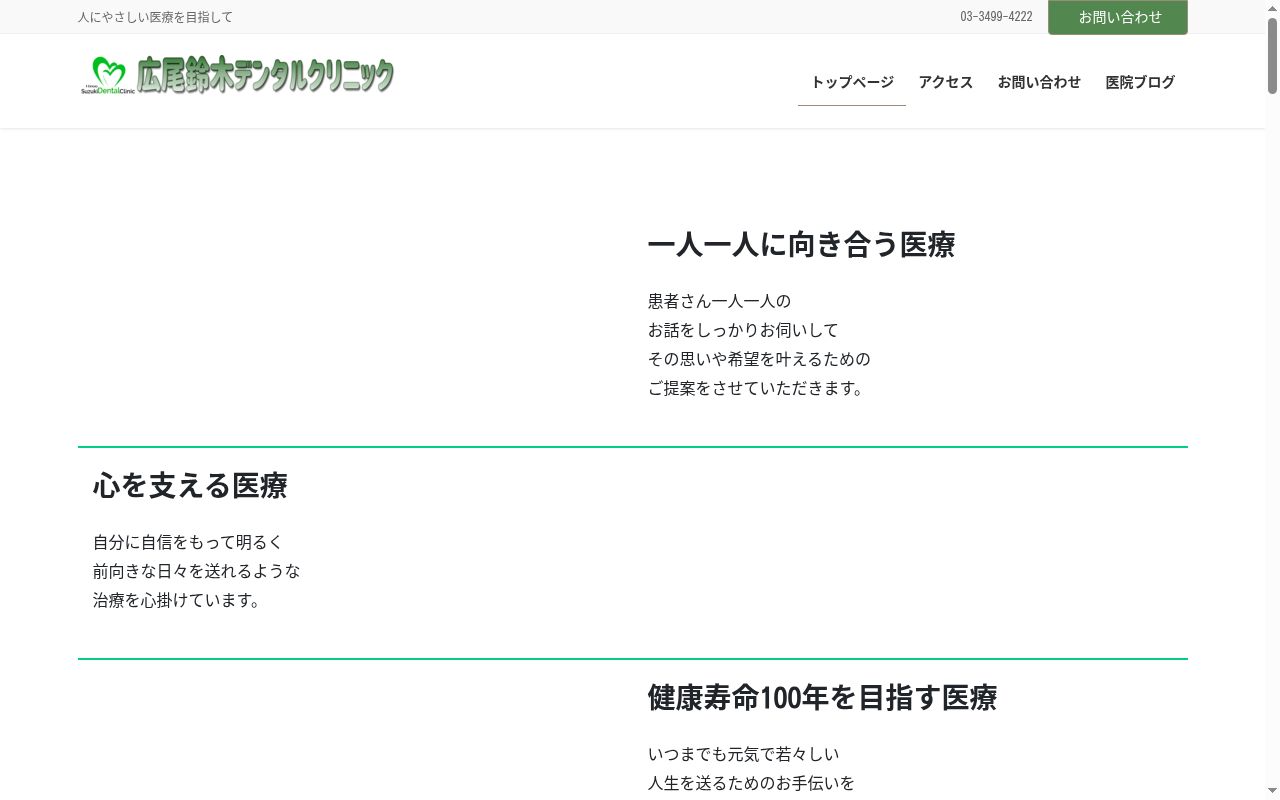1280x800 pixels.
Task: Open お問い合わせ in the navigation menu
Action: tap(1039, 82)
